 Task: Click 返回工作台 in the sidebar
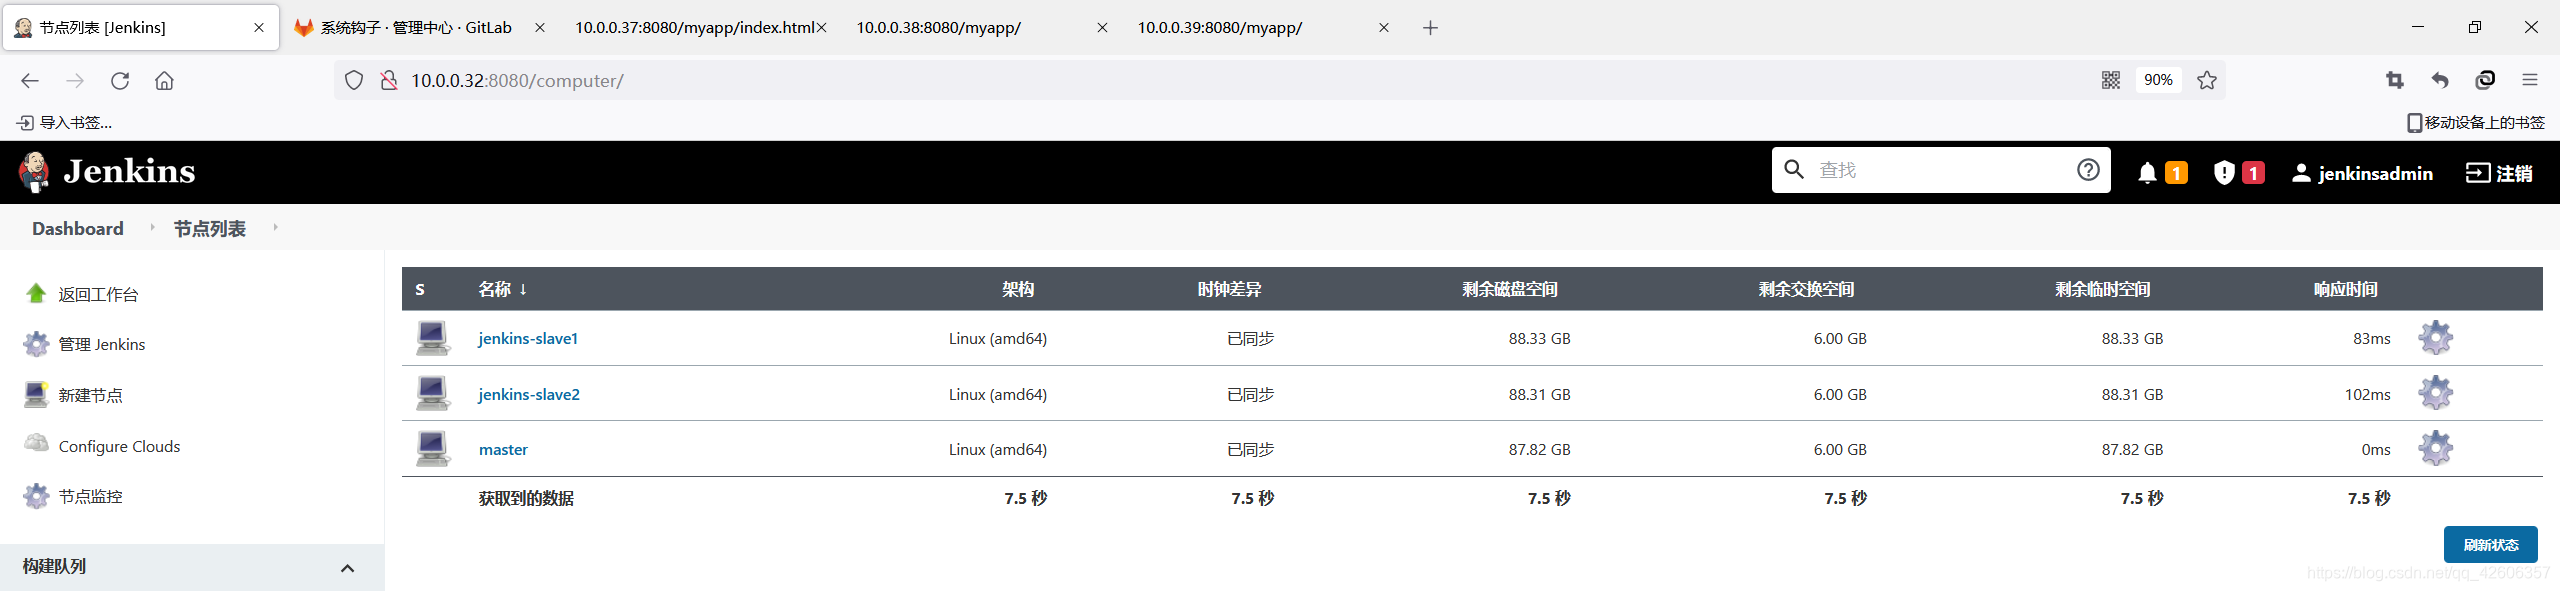[x=98, y=294]
